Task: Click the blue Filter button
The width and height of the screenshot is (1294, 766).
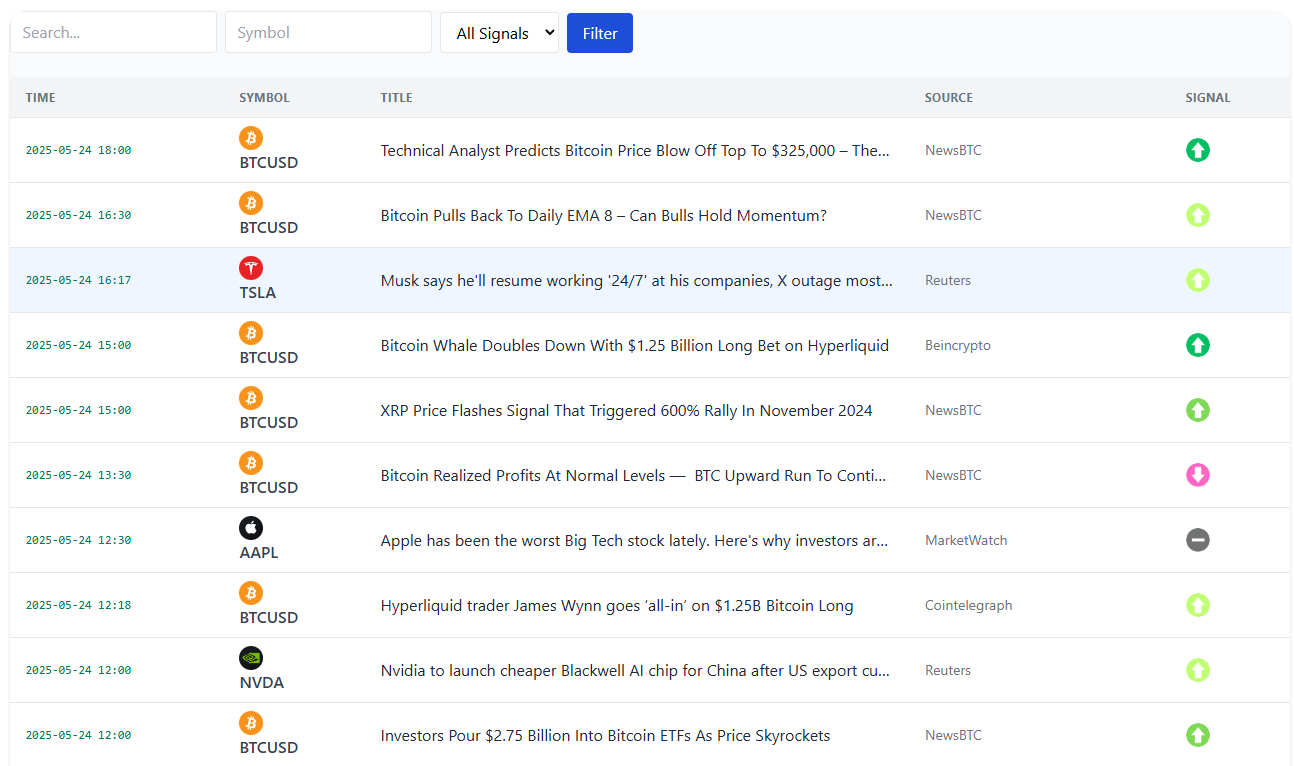Action: [600, 33]
